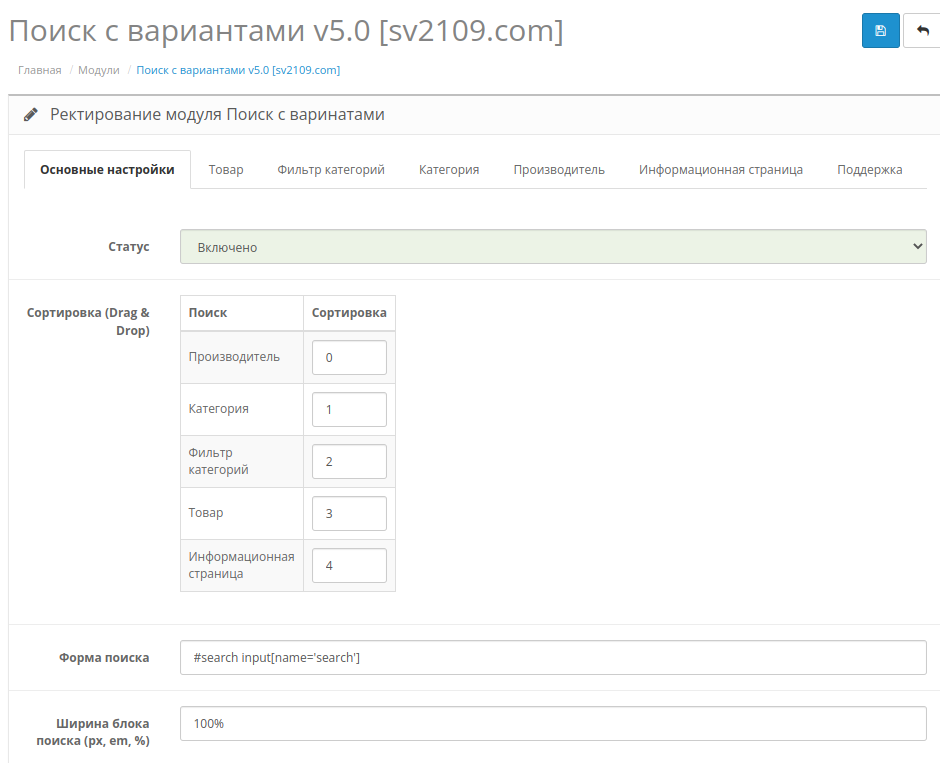Focus the Фильтр категорий sort order field
Image resolution: width=940 pixels, height=763 pixels.
pos(350,462)
